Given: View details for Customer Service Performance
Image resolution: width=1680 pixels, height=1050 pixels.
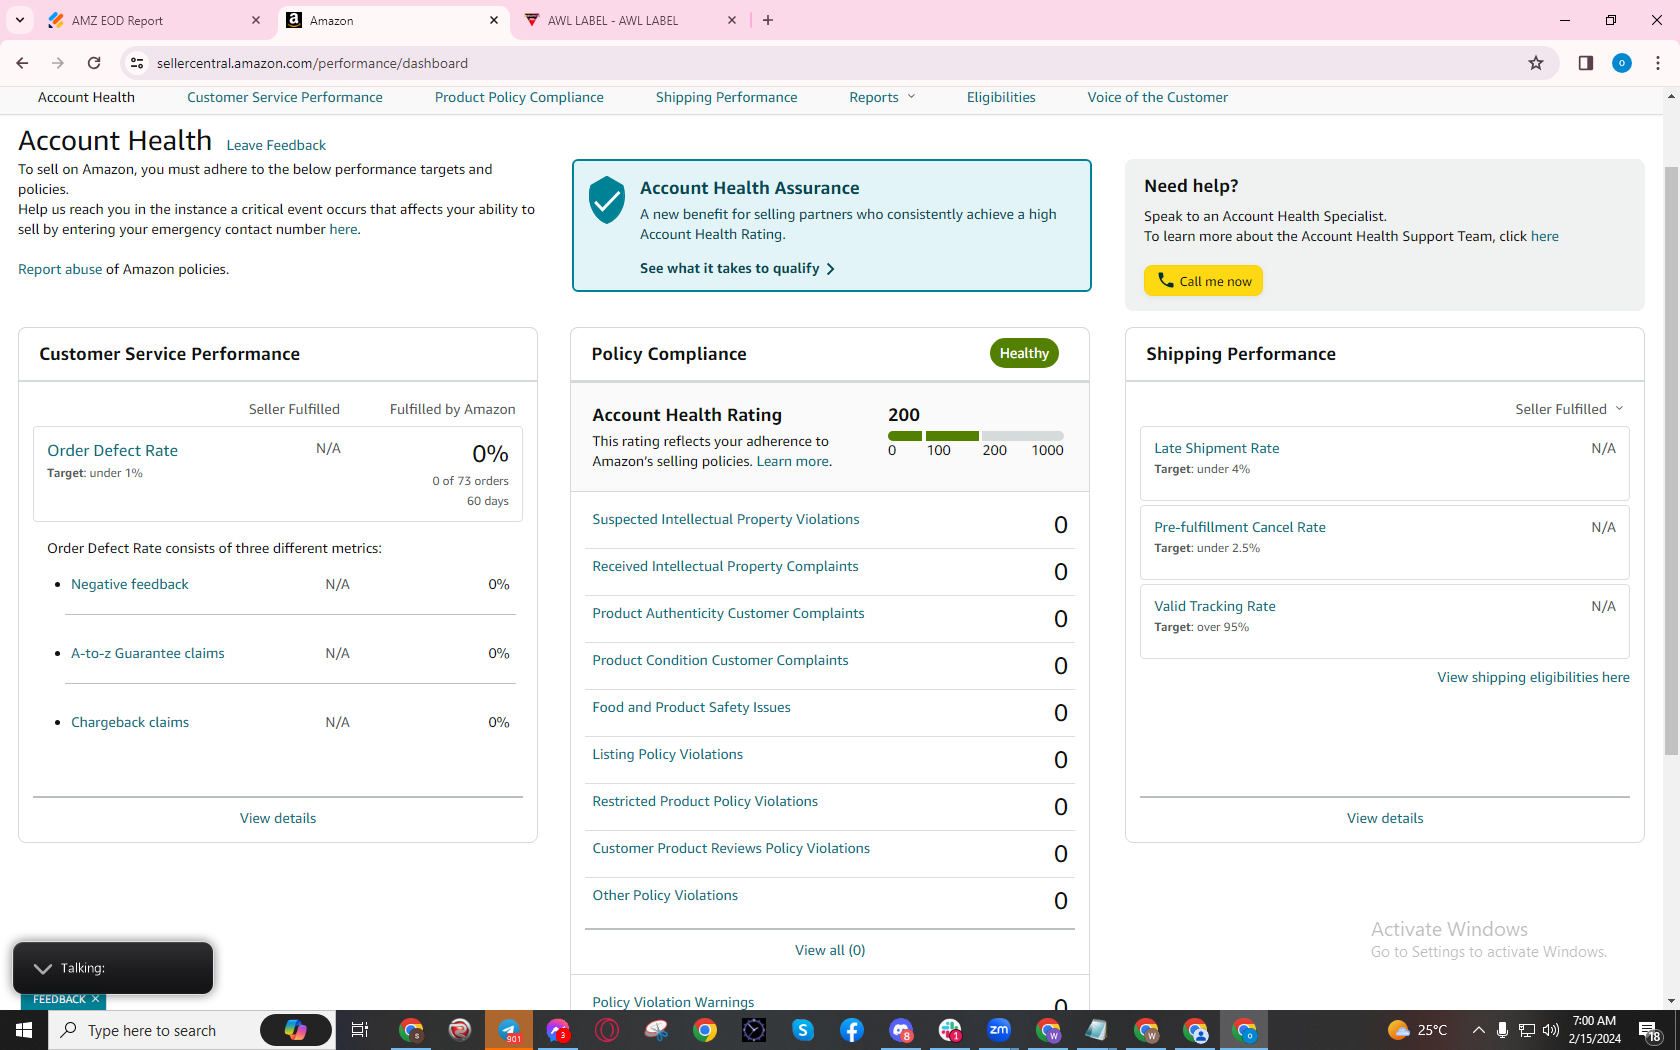Looking at the screenshot, I should coord(278,818).
